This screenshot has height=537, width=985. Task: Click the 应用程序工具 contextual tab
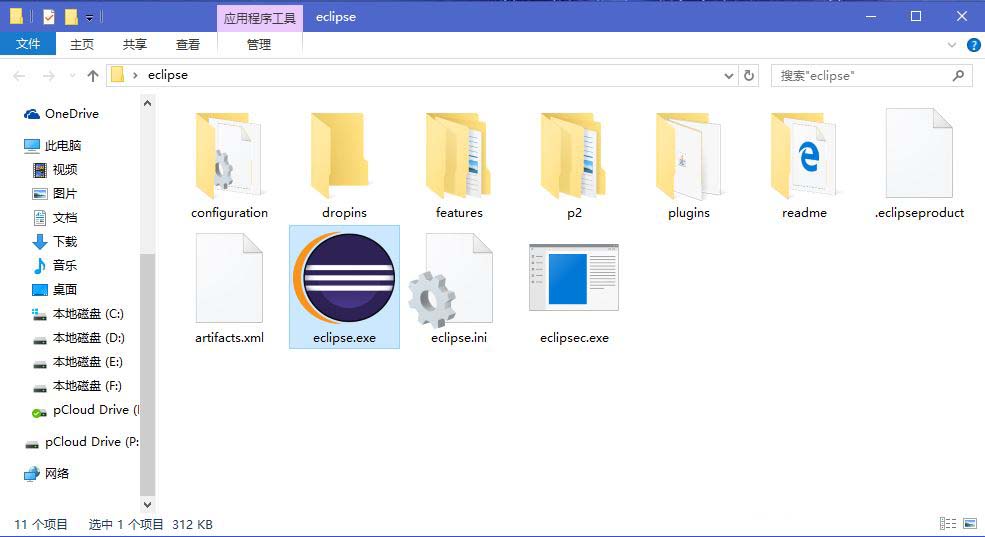pyautogui.click(x=259, y=18)
